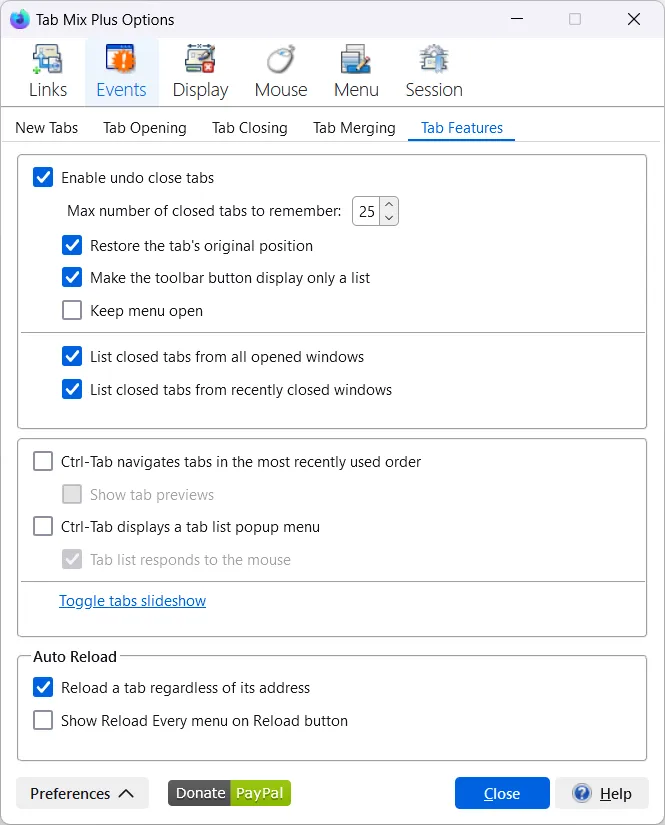Check Show Reload Every menu option

click(43, 720)
